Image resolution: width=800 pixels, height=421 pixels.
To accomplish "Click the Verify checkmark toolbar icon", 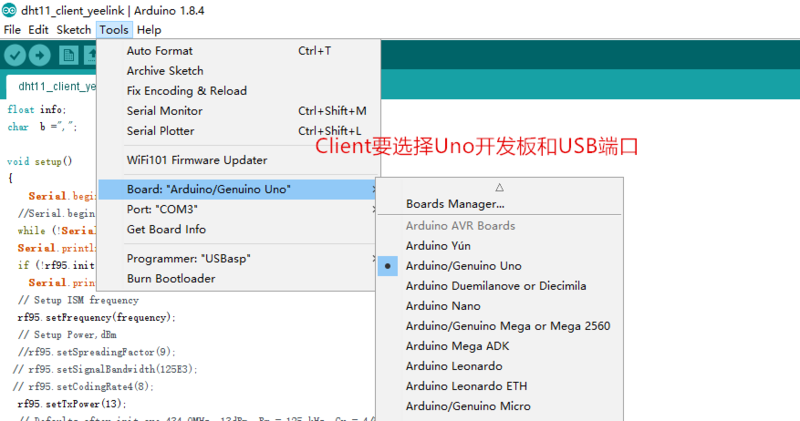I will click(15, 55).
